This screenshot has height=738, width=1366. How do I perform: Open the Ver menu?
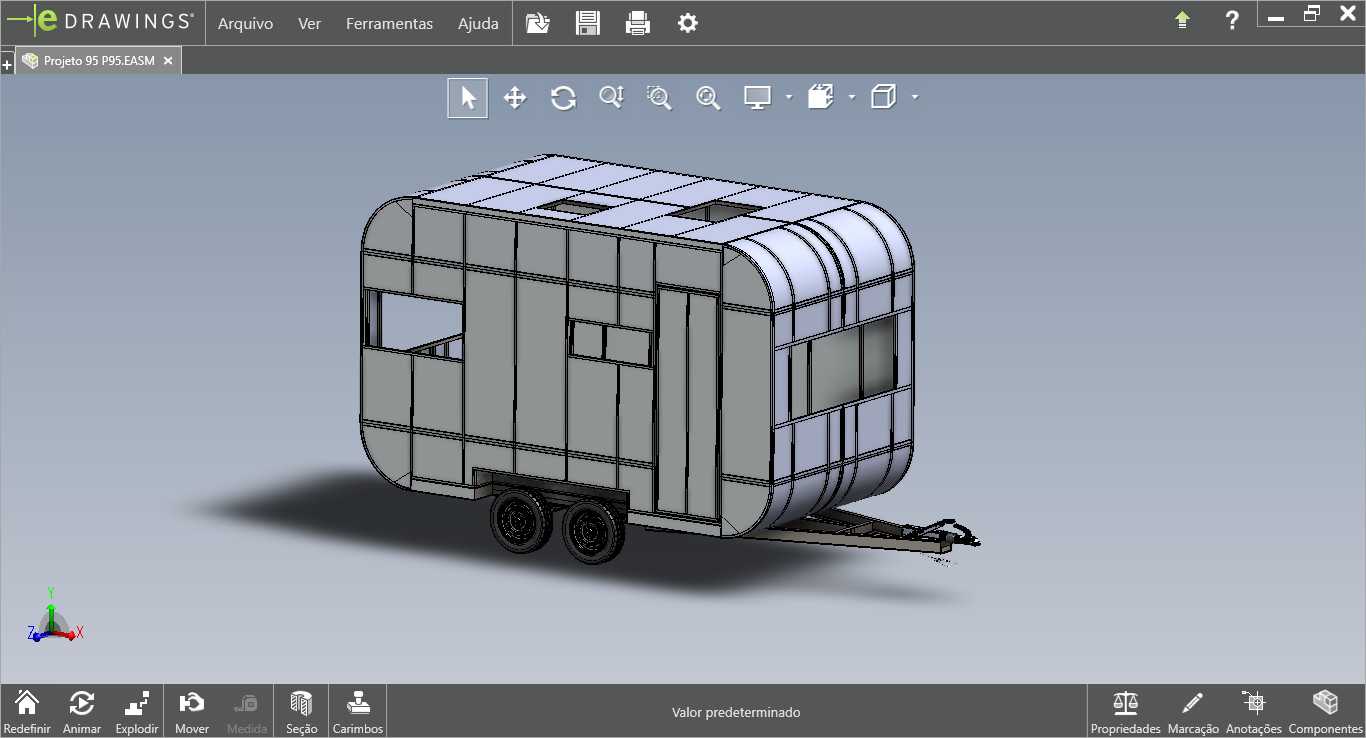coord(309,23)
